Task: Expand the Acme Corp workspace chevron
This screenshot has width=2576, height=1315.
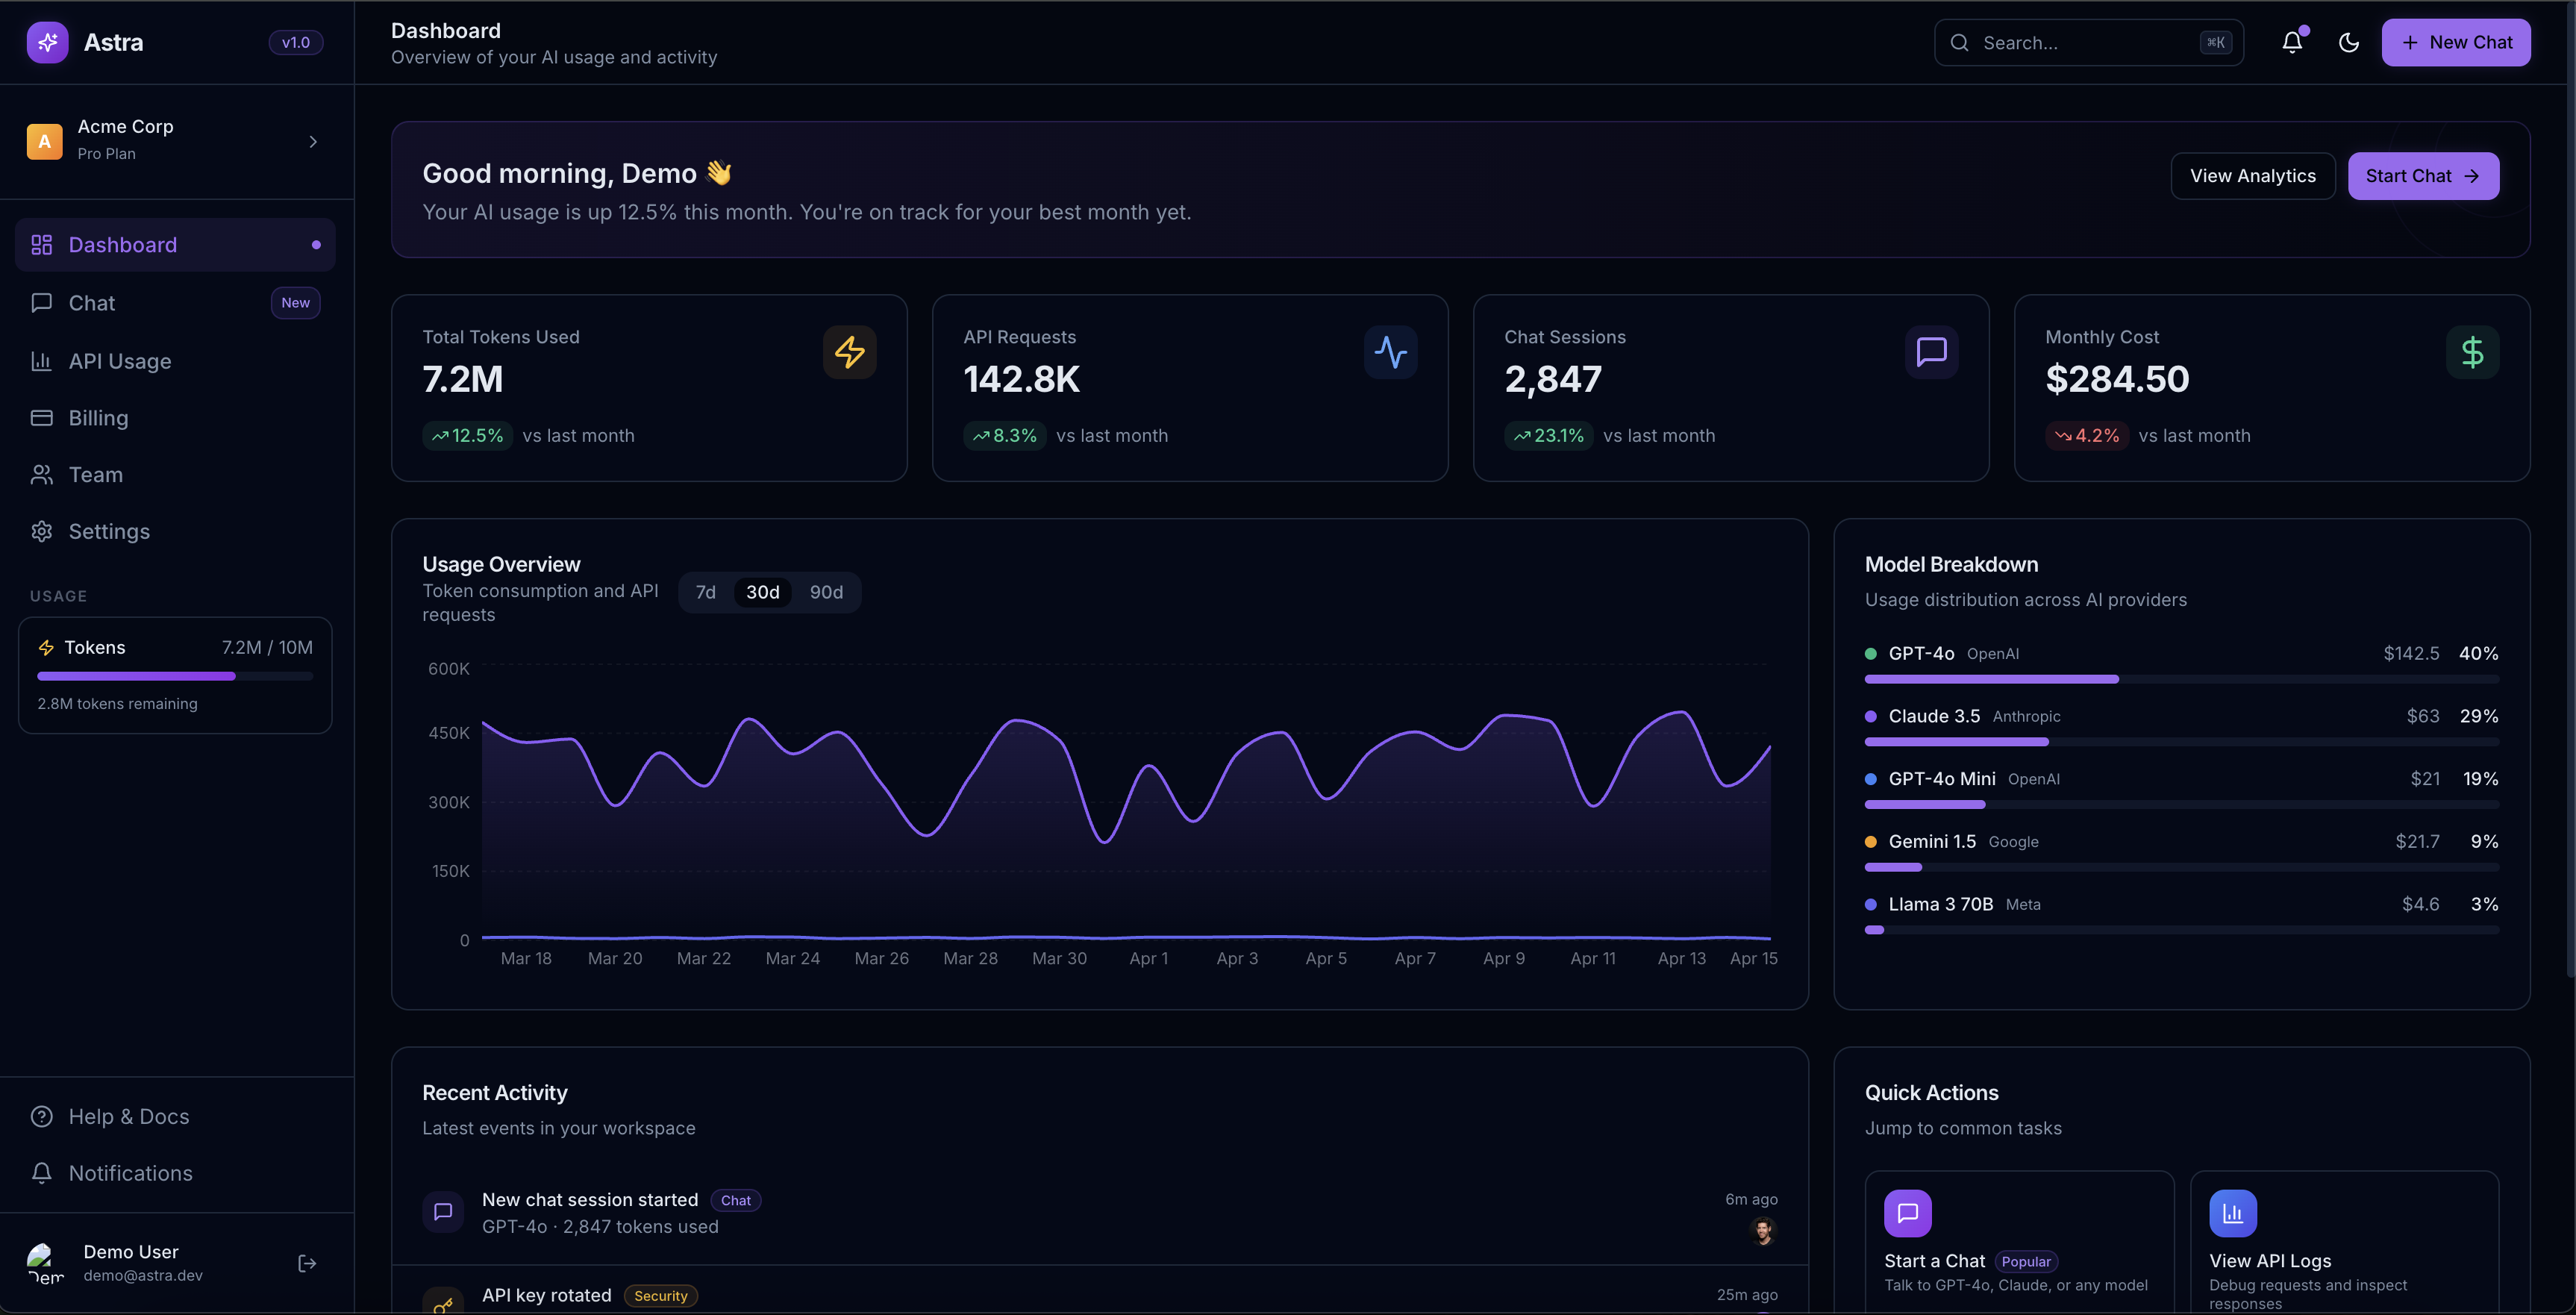Action: coord(313,141)
